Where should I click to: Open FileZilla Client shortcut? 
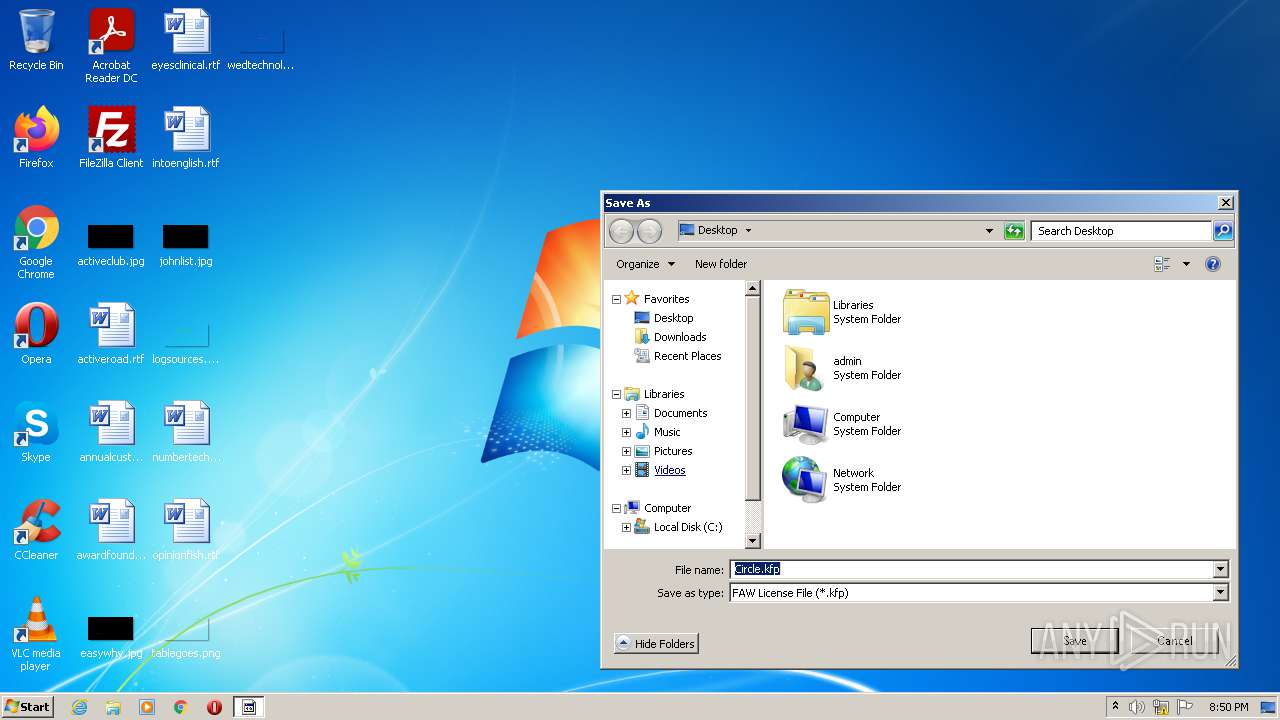click(x=111, y=138)
